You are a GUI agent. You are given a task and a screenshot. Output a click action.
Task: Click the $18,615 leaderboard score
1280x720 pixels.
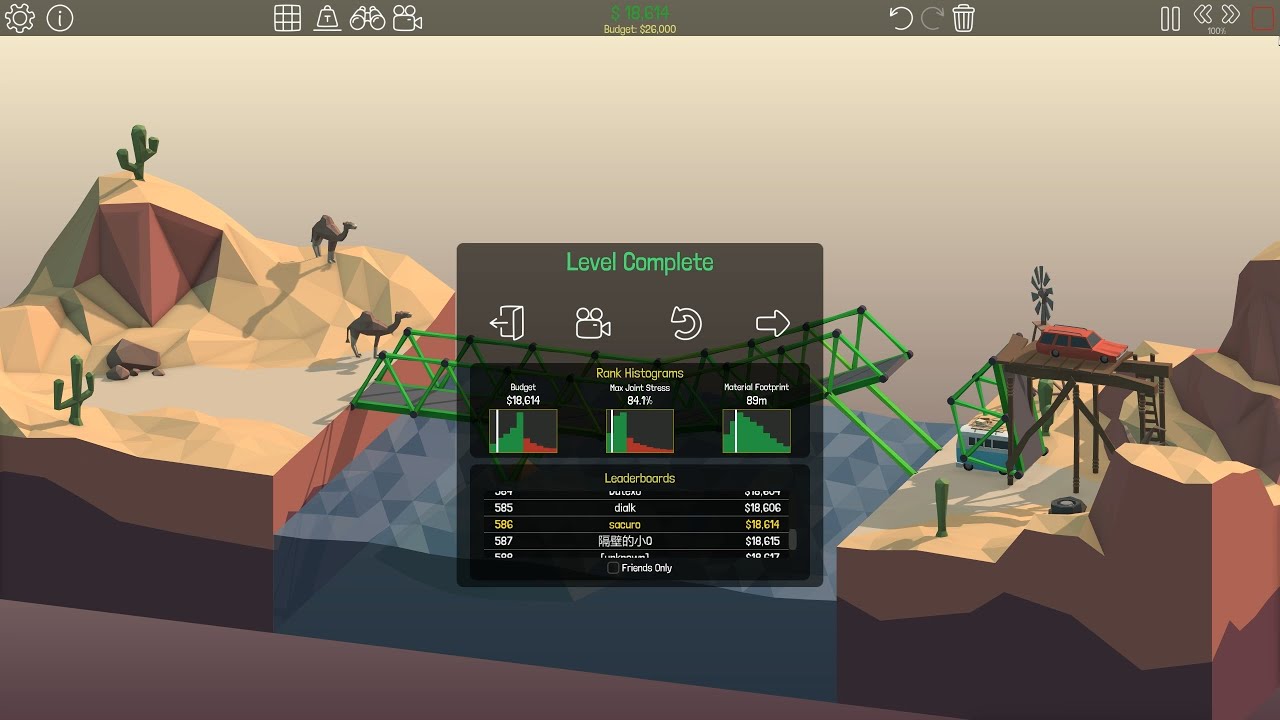point(763,541)
